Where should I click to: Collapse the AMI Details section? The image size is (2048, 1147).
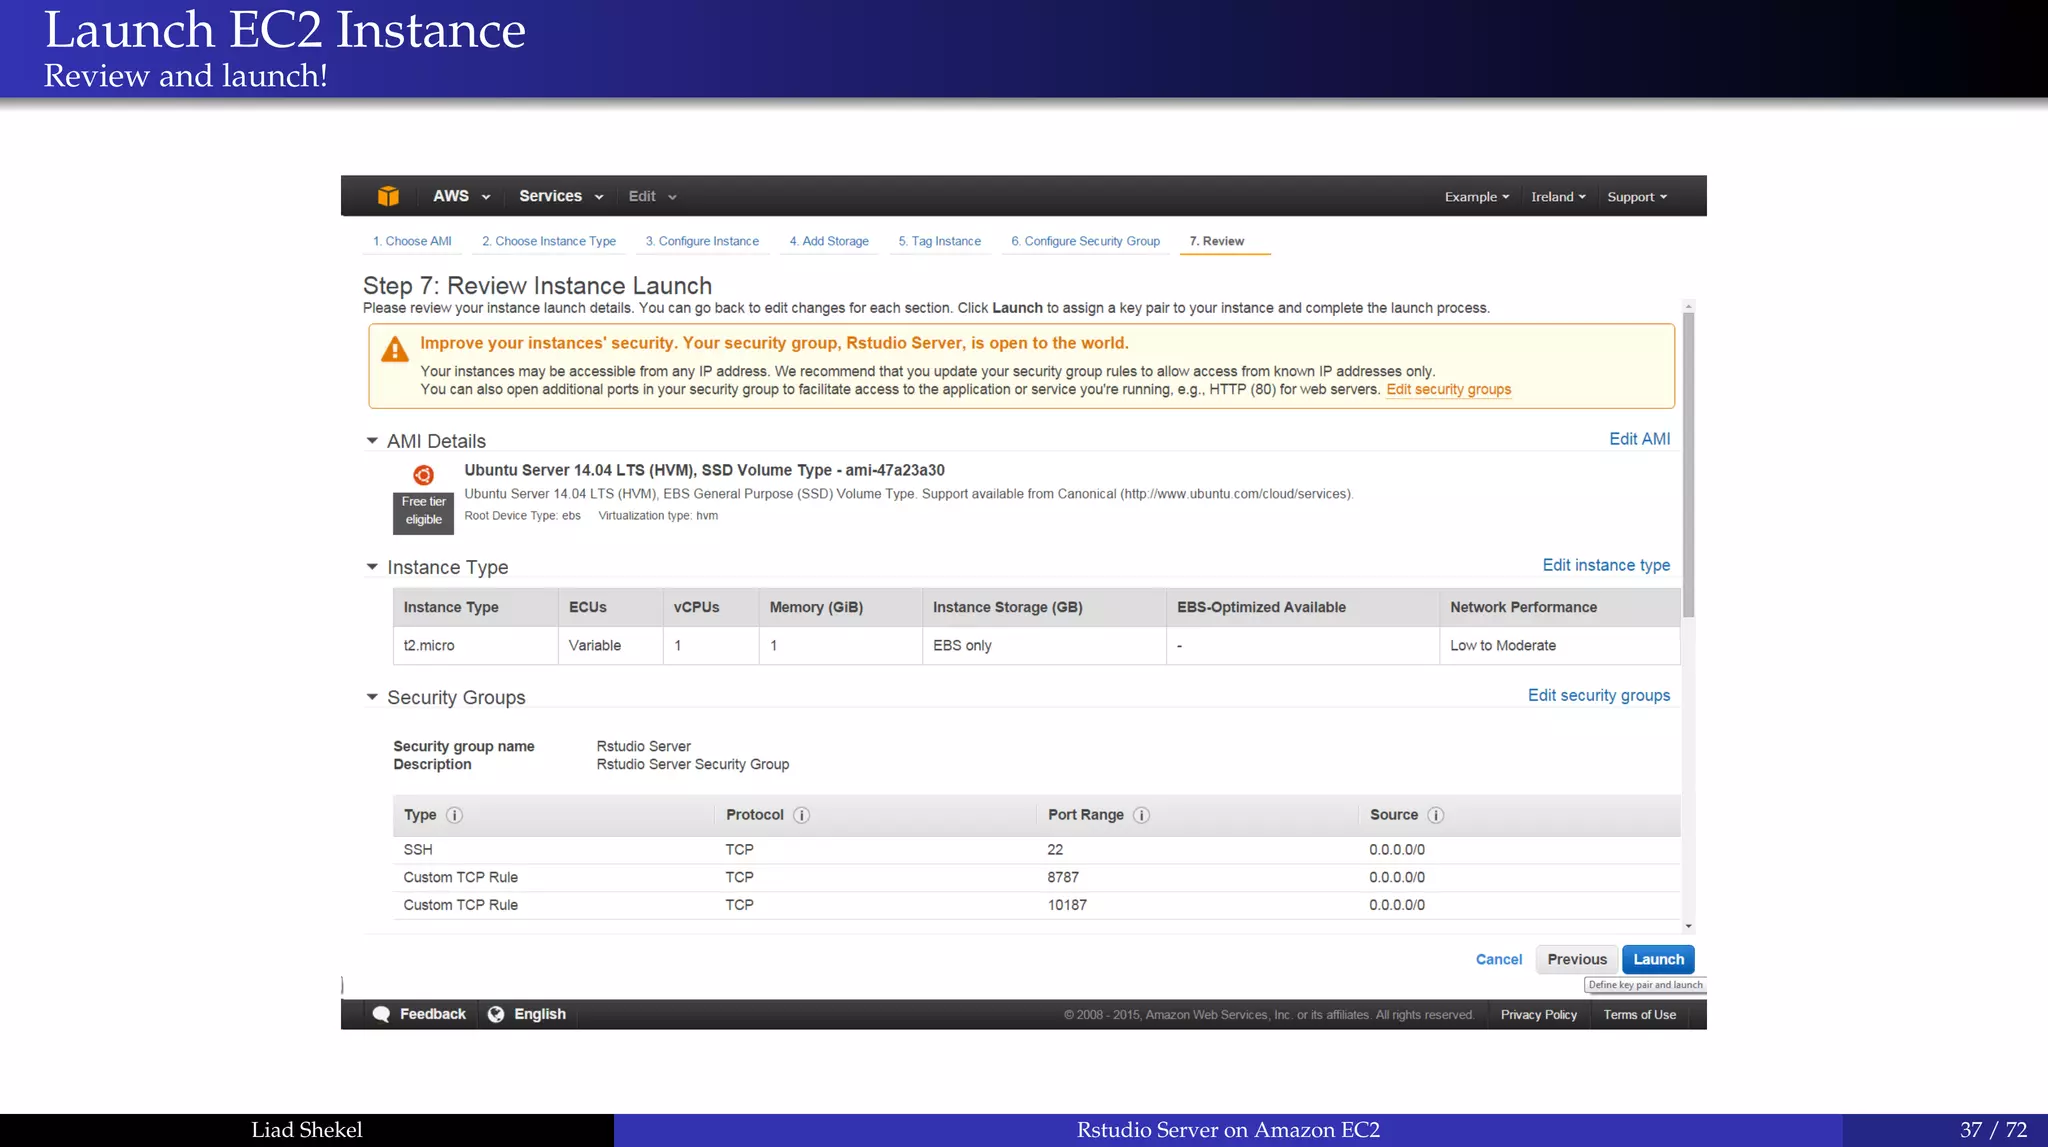click(x=372, y=441)
